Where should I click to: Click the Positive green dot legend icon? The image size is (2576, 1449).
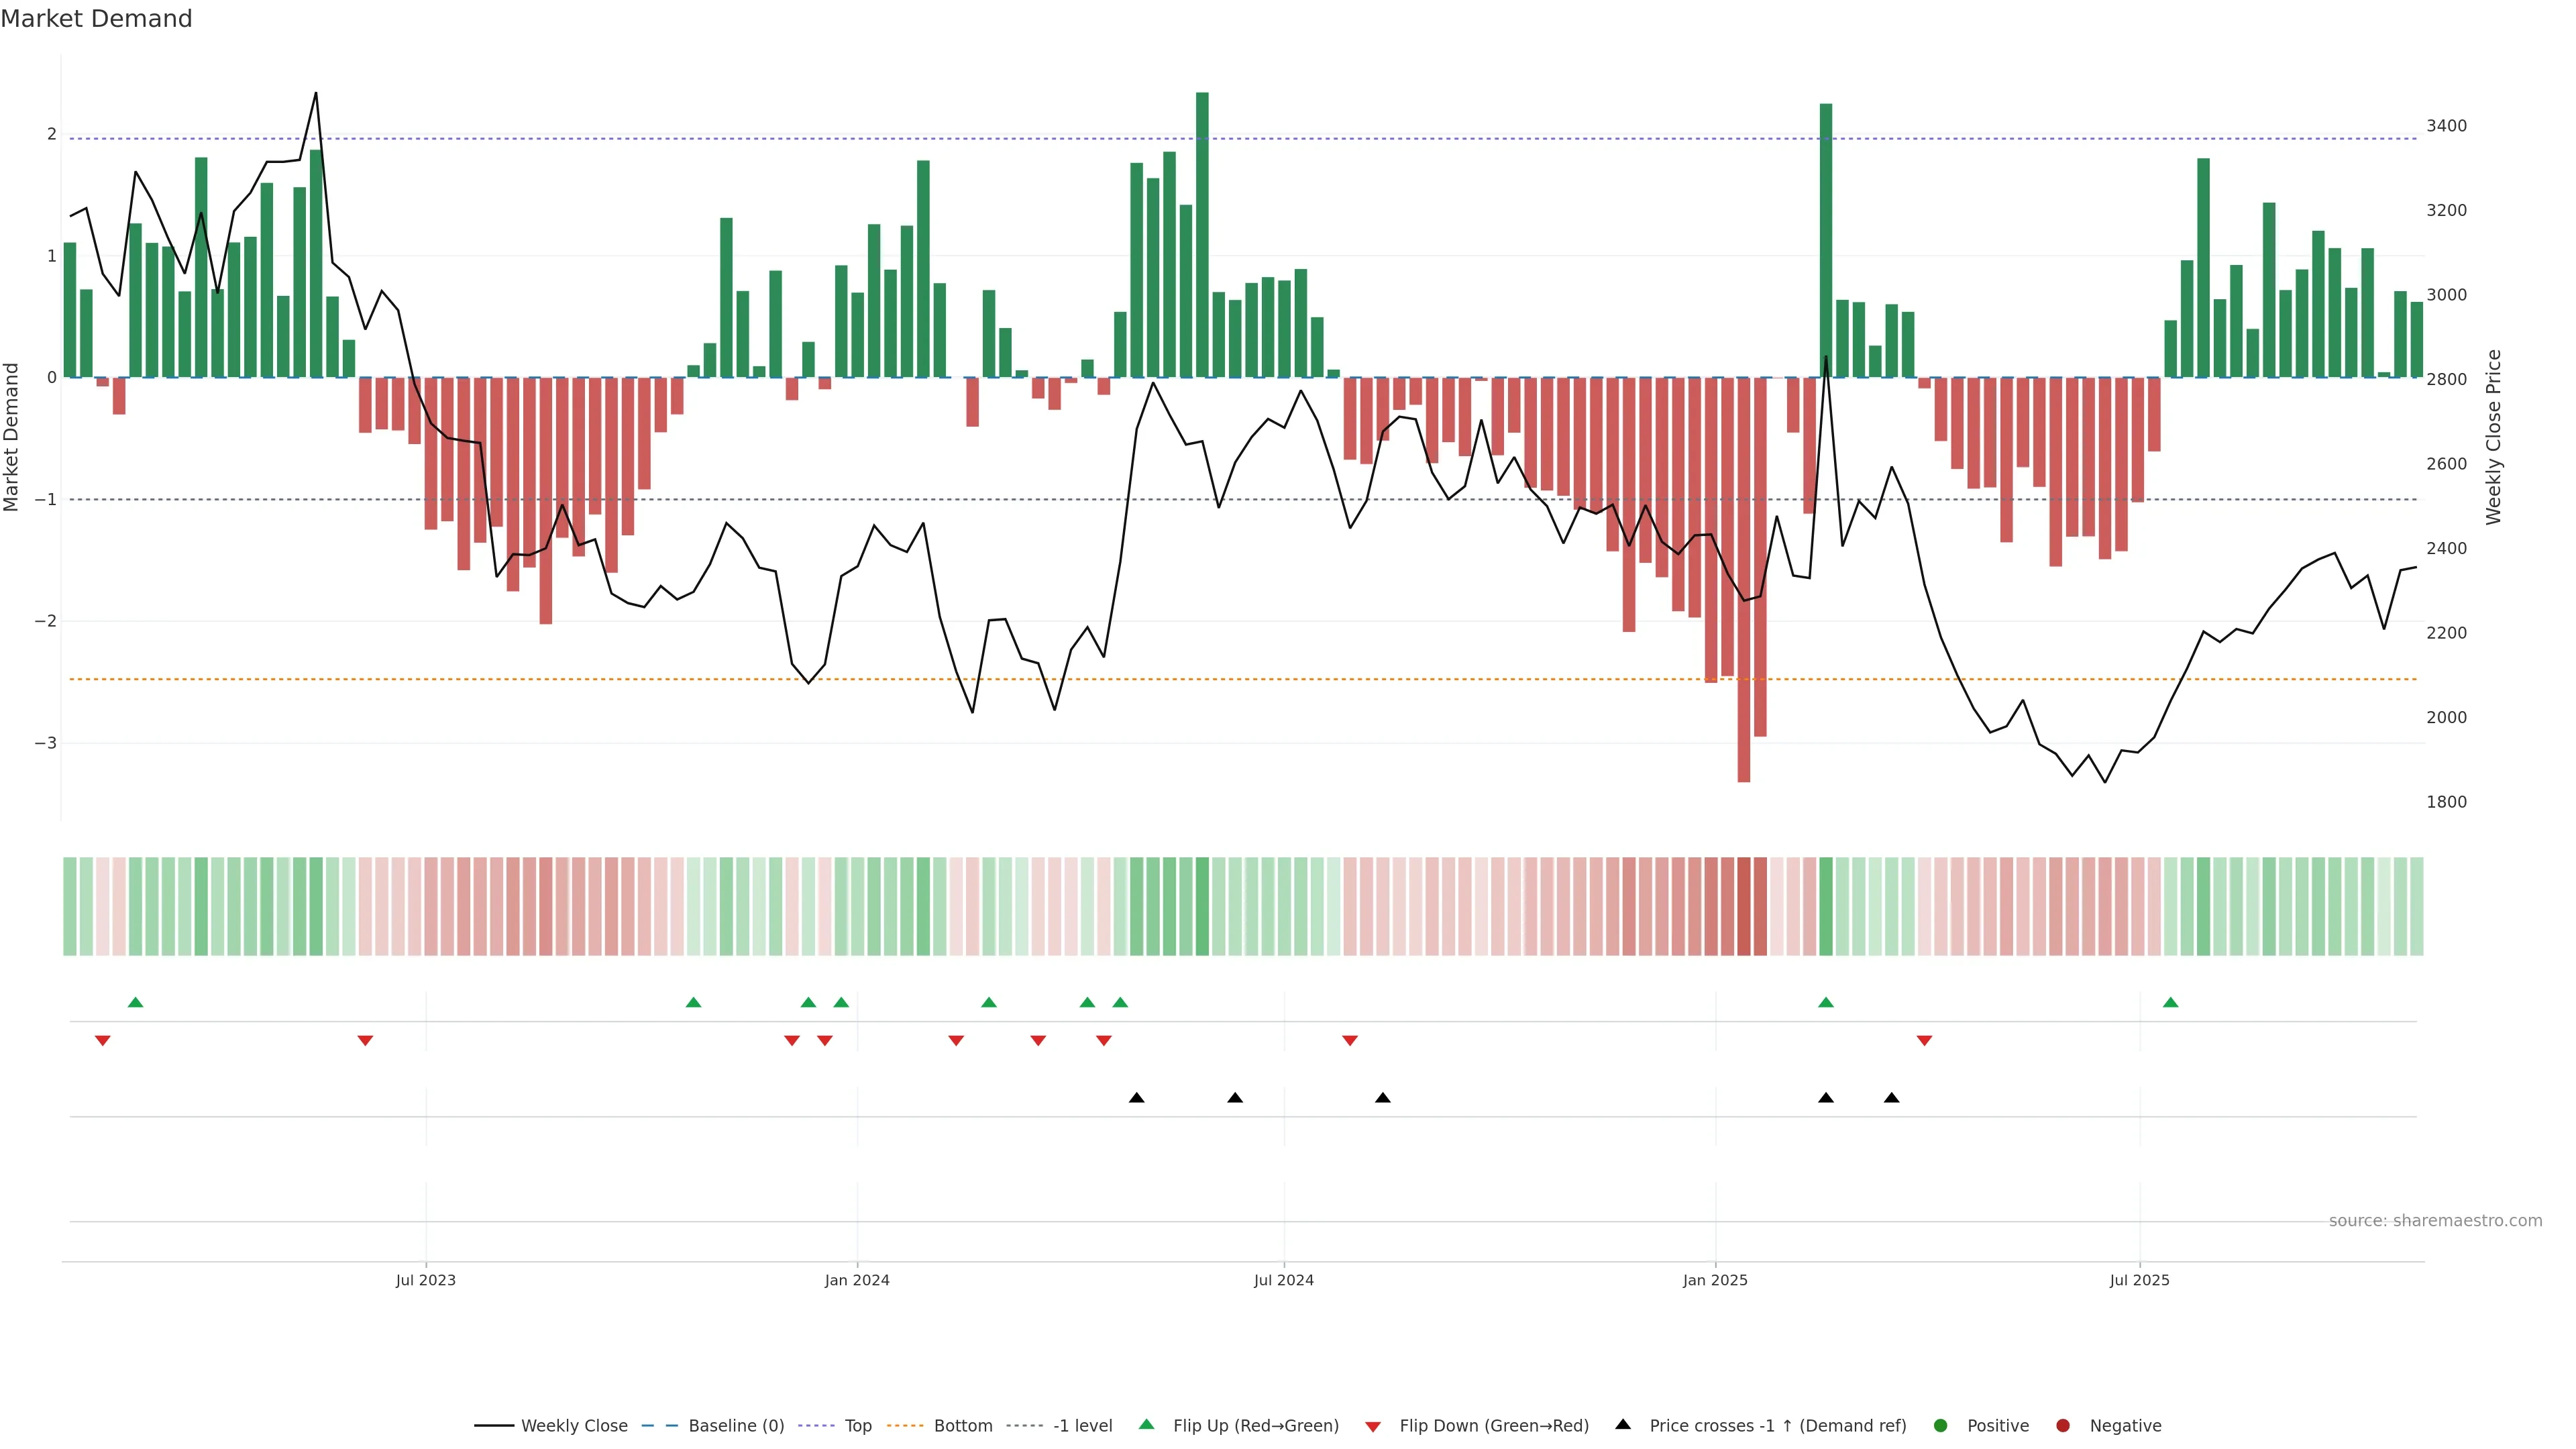click(1941, 1426)
